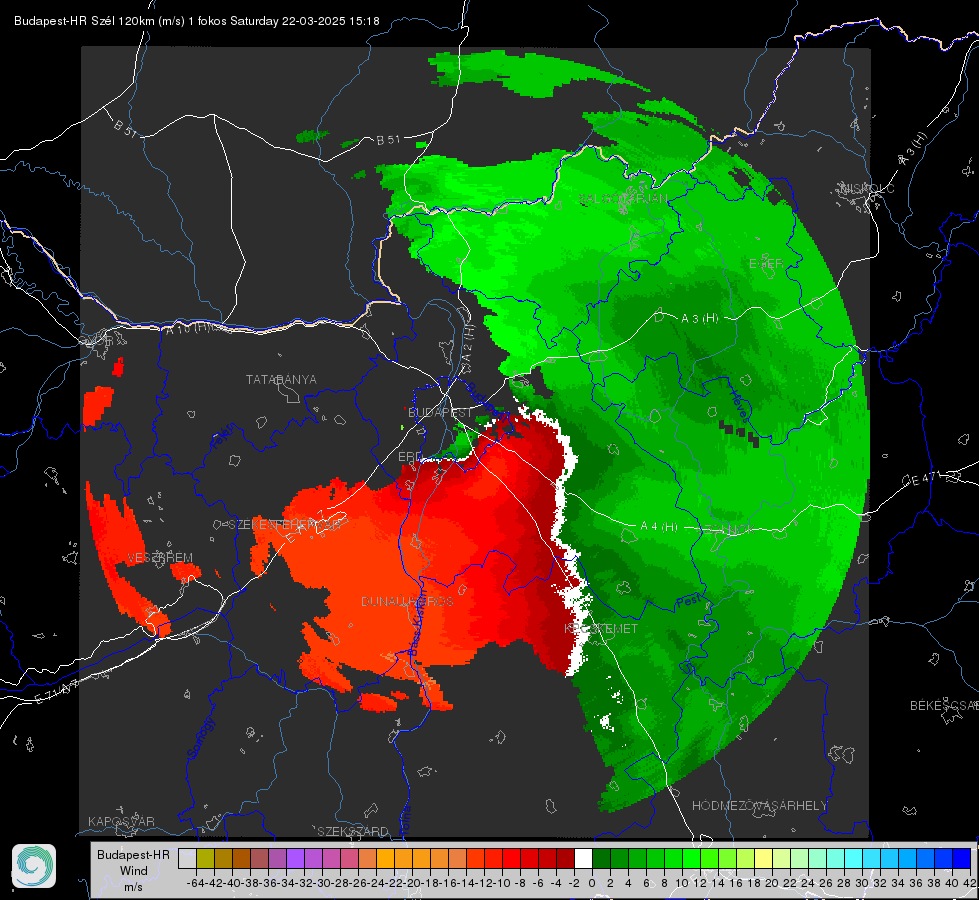Click the MISKOLC city label
The width and height of the screenshot is (979, 900).
tap(867, 188)
